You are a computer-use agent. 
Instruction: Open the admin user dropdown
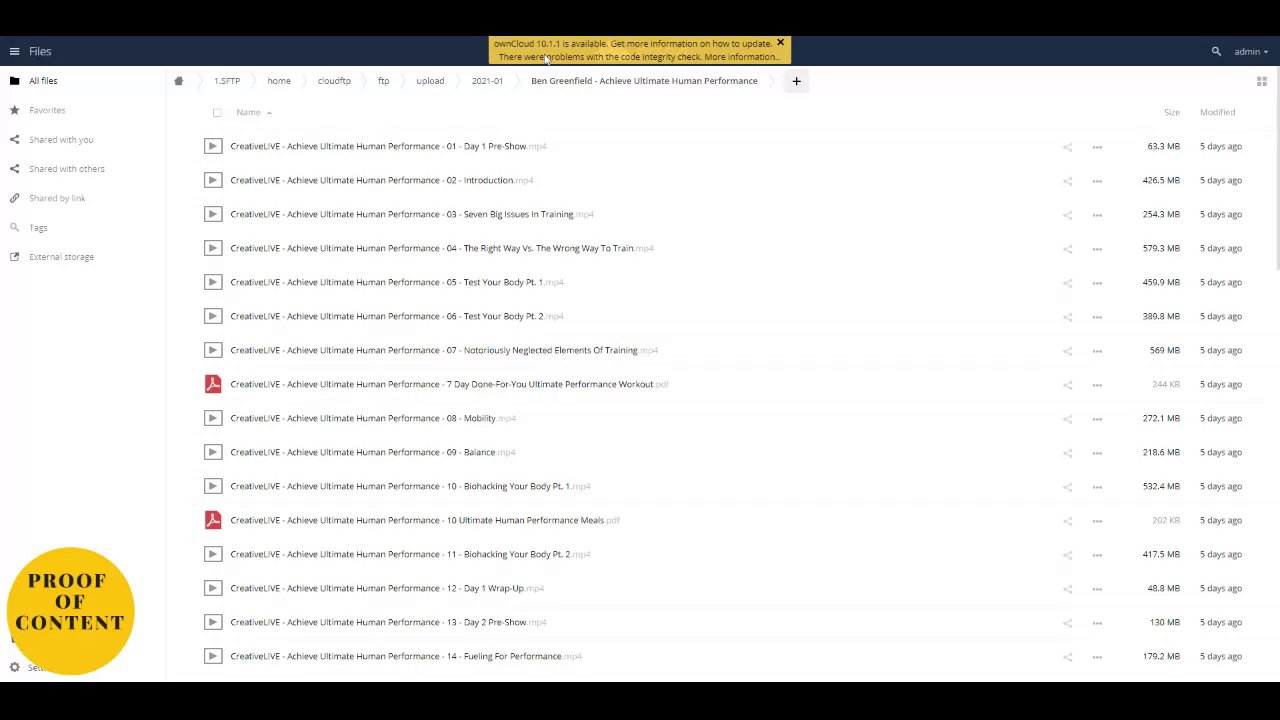point(1251,51)
